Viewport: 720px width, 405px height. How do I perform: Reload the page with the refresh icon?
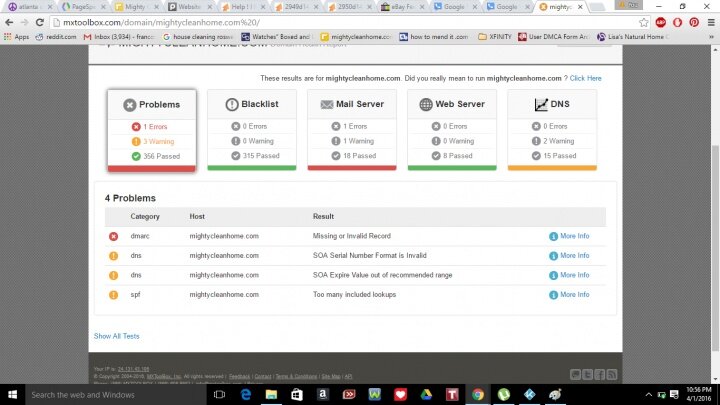tap(39, 22)
